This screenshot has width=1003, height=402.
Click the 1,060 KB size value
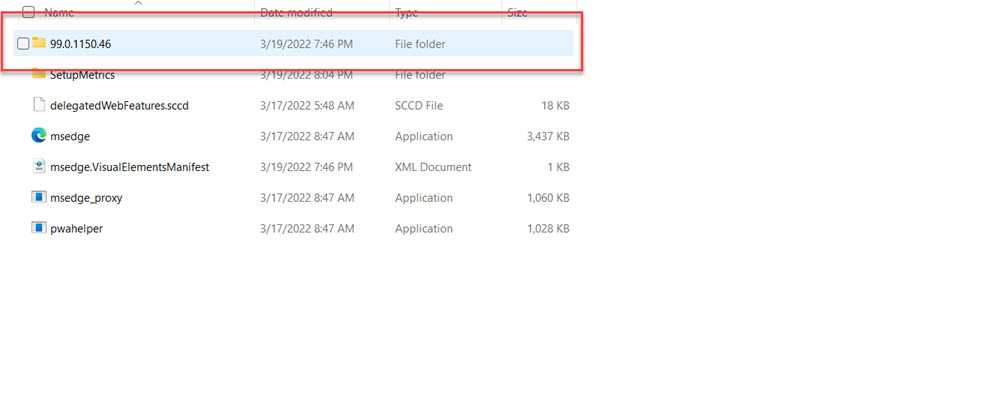tap(548, 198)
